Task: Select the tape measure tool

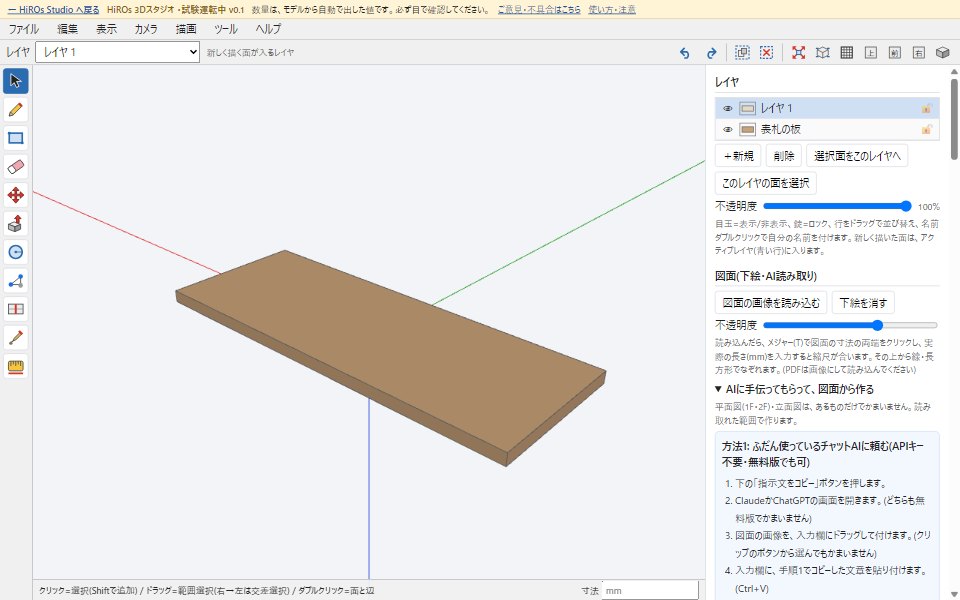Action: [x=16, y=367]
